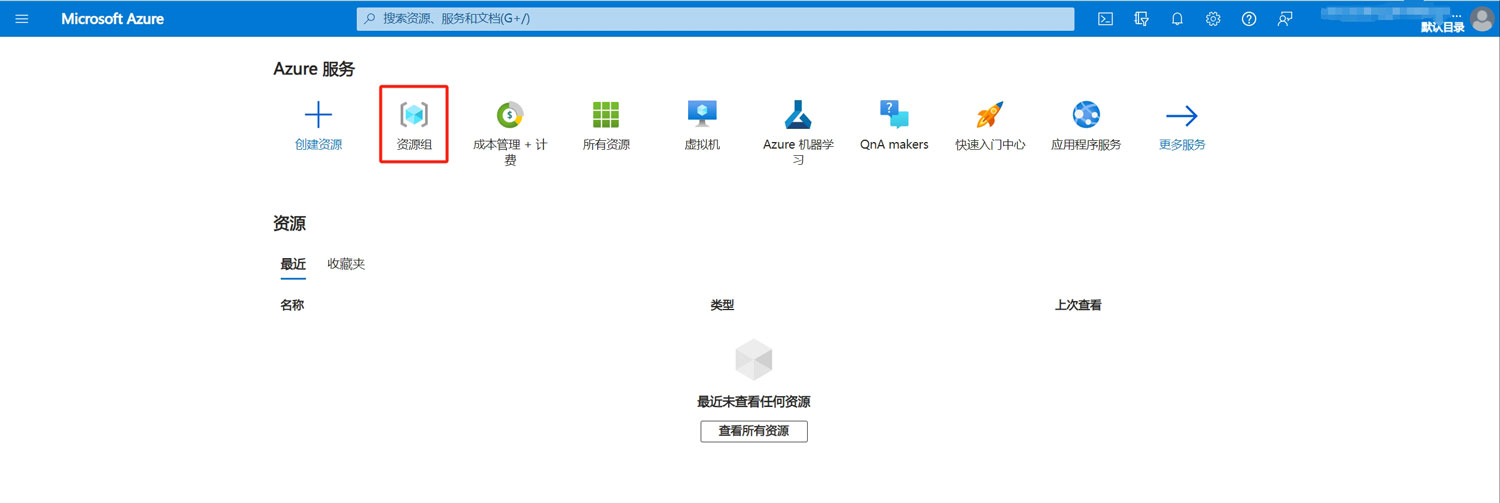Open the 应用程序服务 app services icon
The image size is (1500, 503).
point(1086,115)
